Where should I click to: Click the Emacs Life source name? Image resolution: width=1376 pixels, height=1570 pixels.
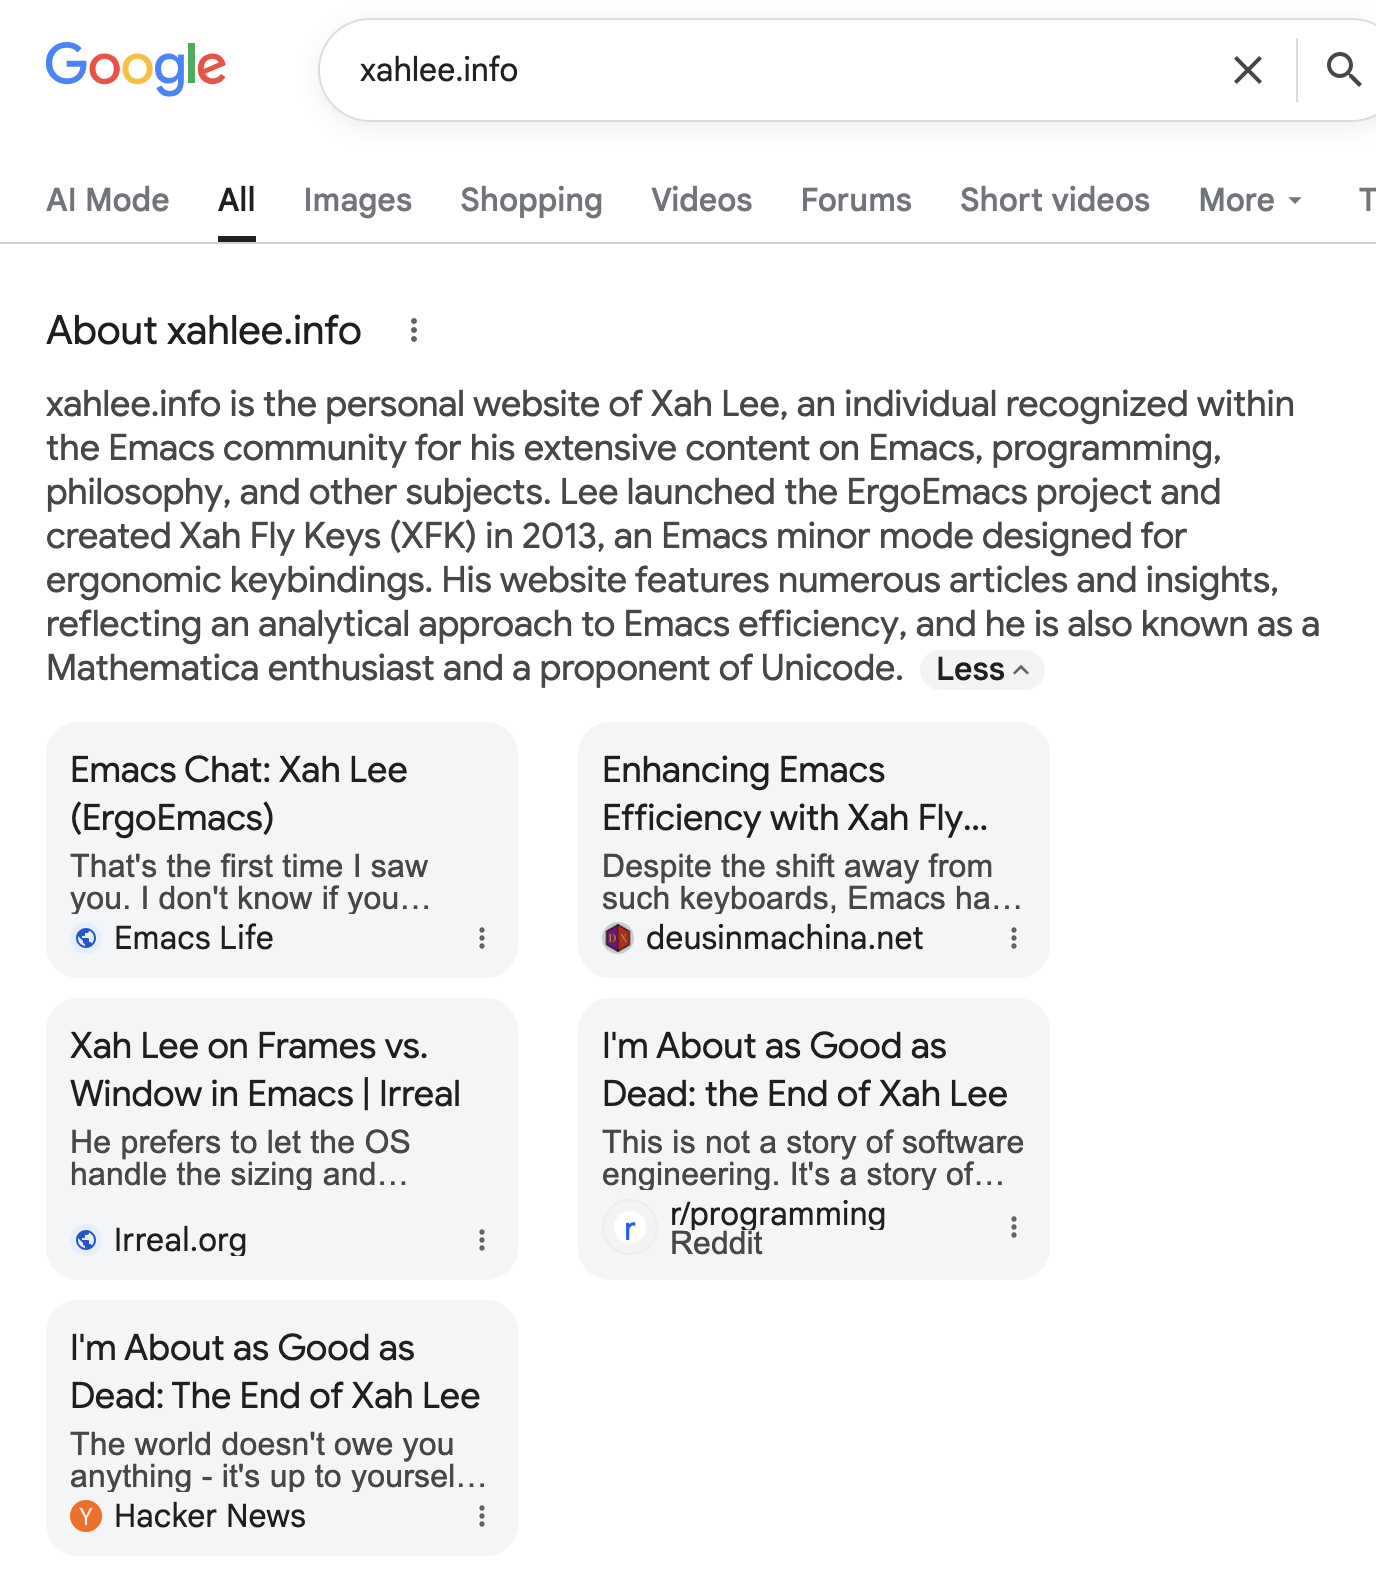click(x=194, y=938)
